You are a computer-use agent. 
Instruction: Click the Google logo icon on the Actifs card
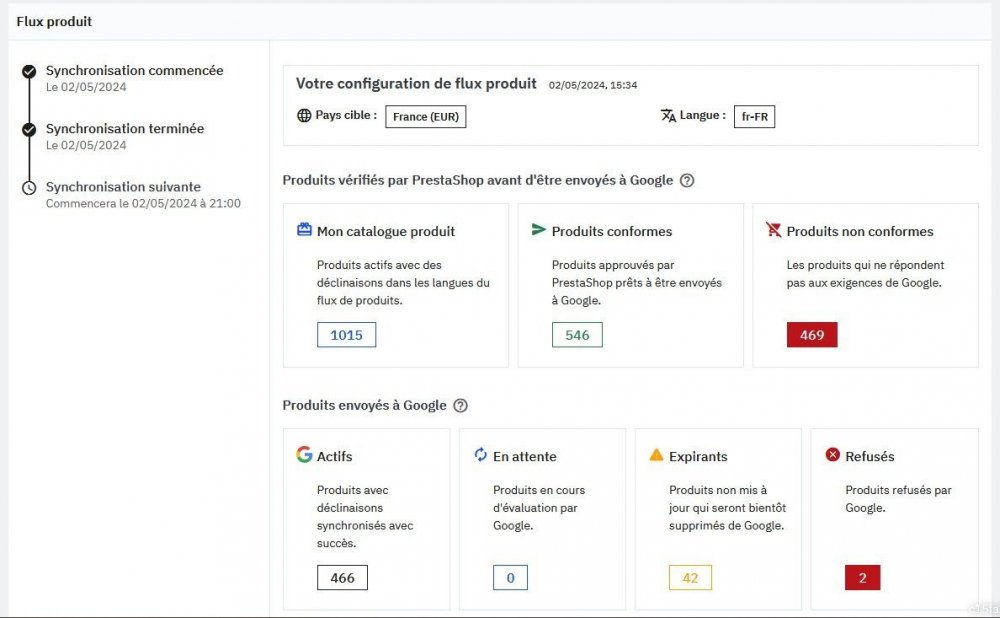pos(303,455)
